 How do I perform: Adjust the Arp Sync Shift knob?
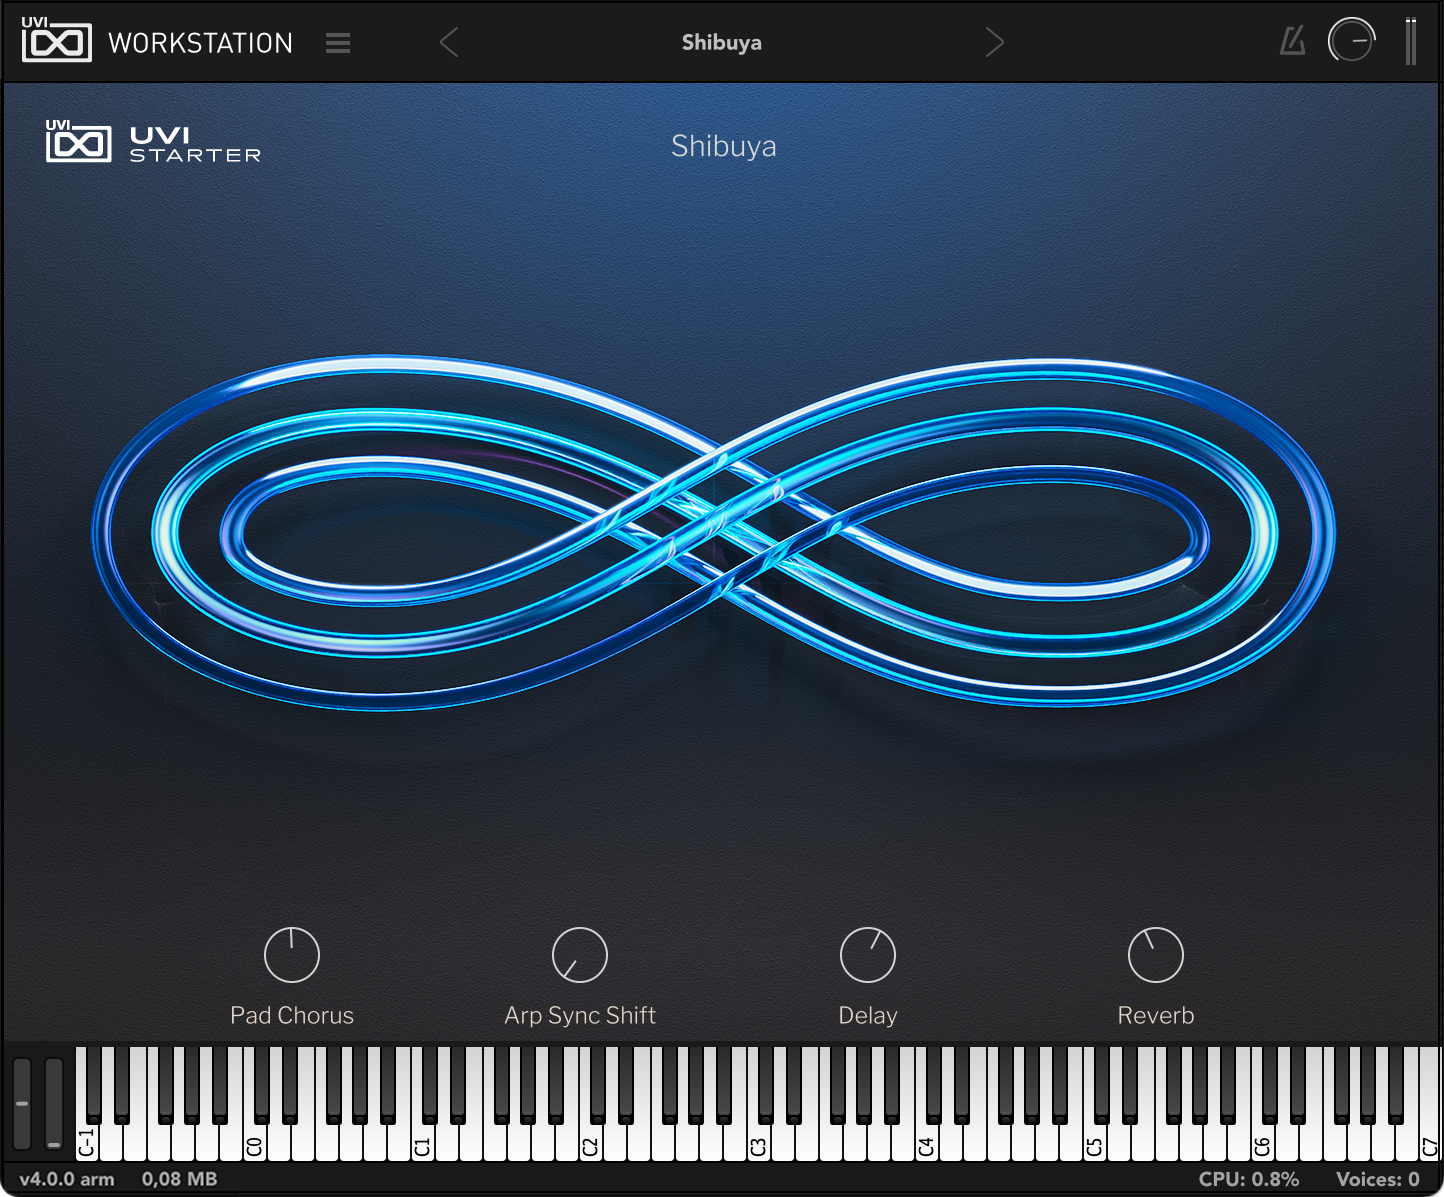point(579,953)
